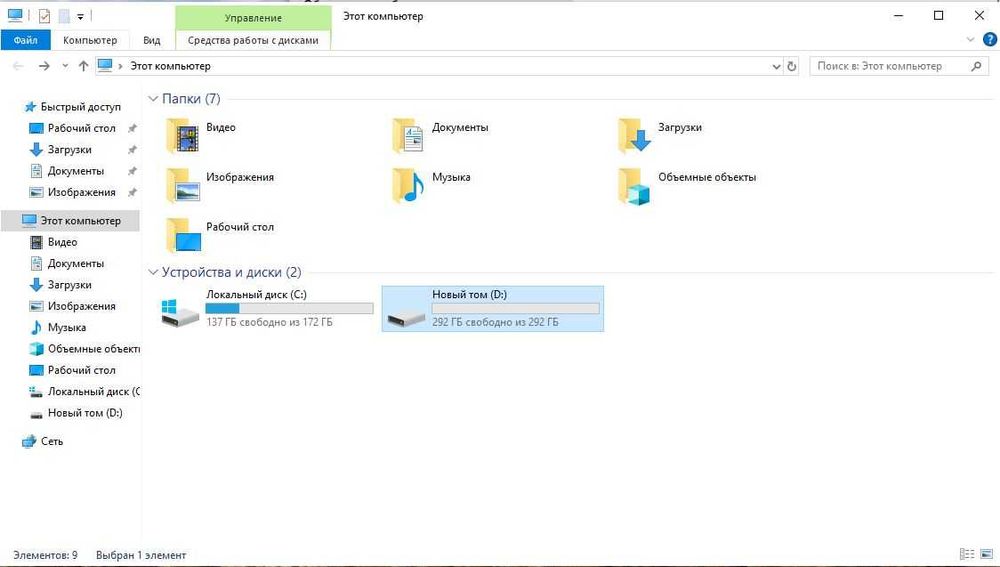Click the help question mark icon
Screen dimensions: 1000x567
tap(990, 40)
